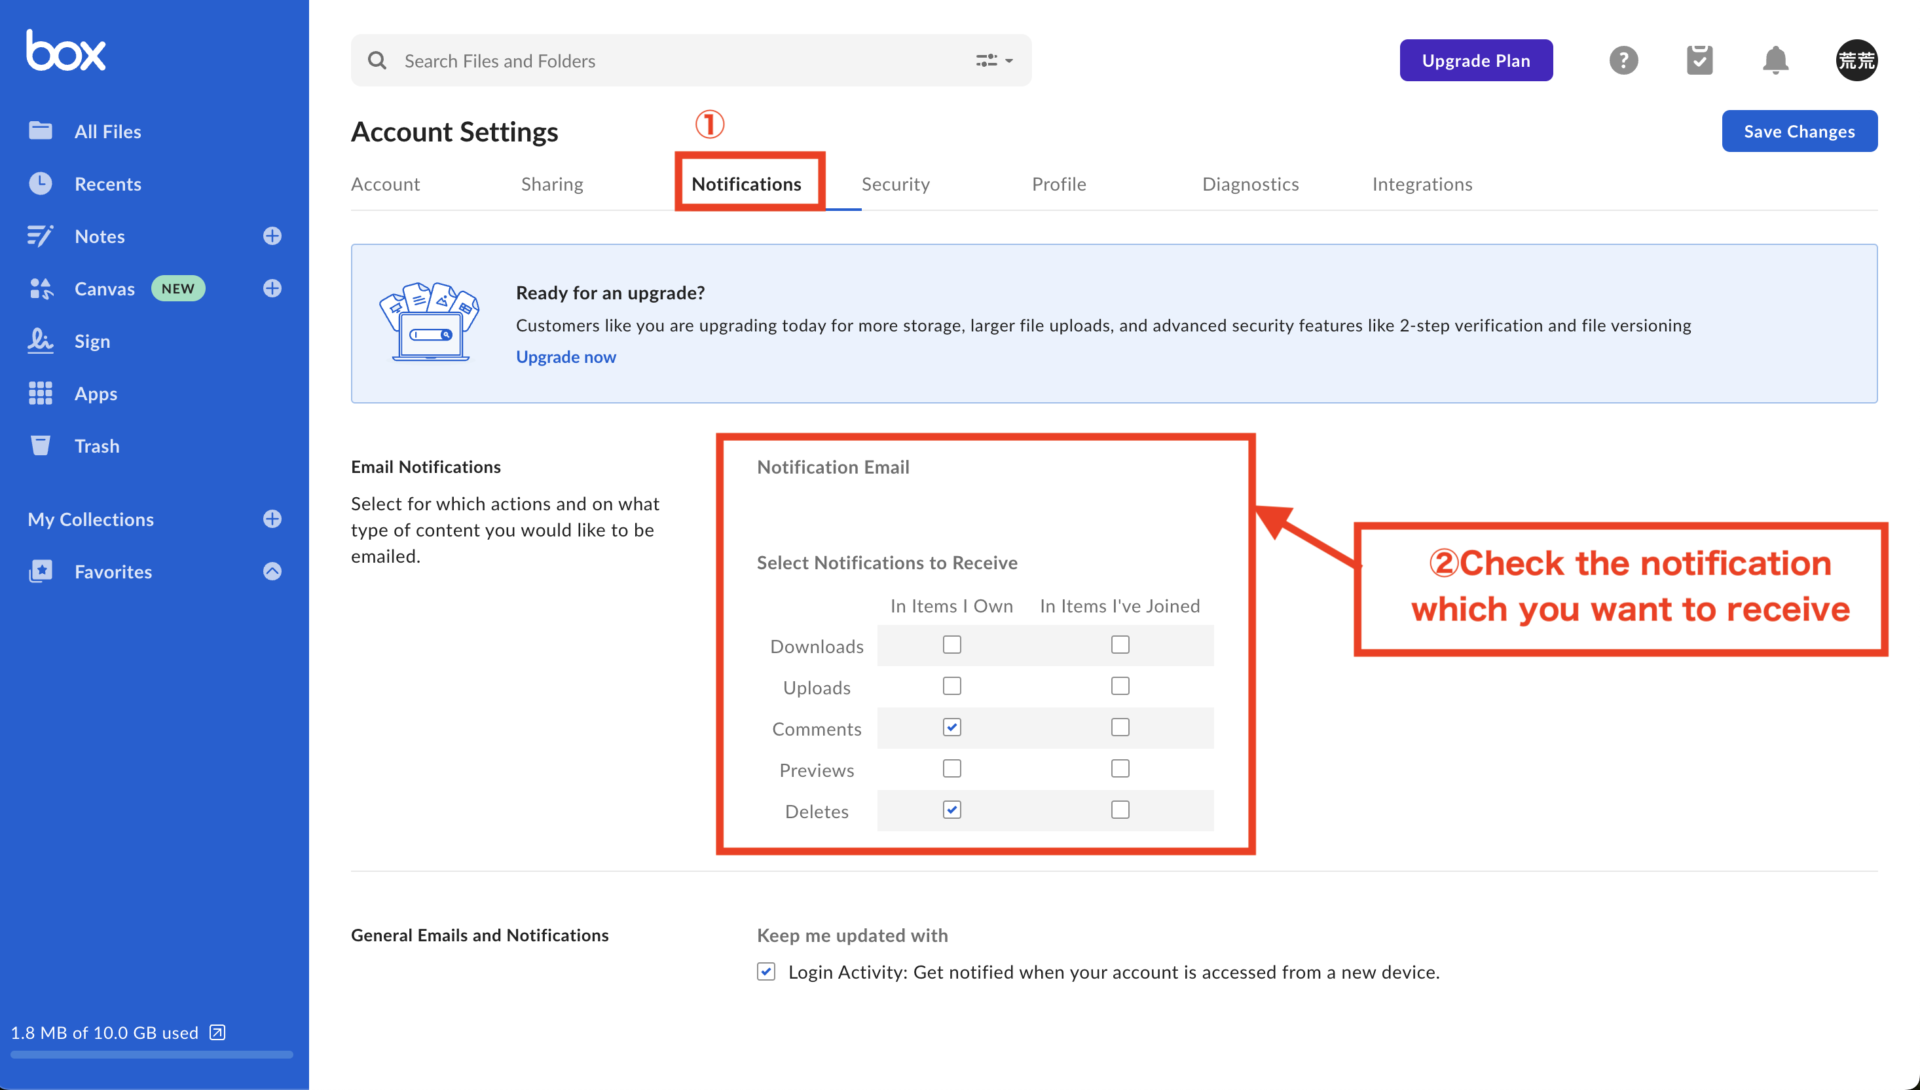
Task: Open the Diagnostics tab
Action: [1250, 184]
